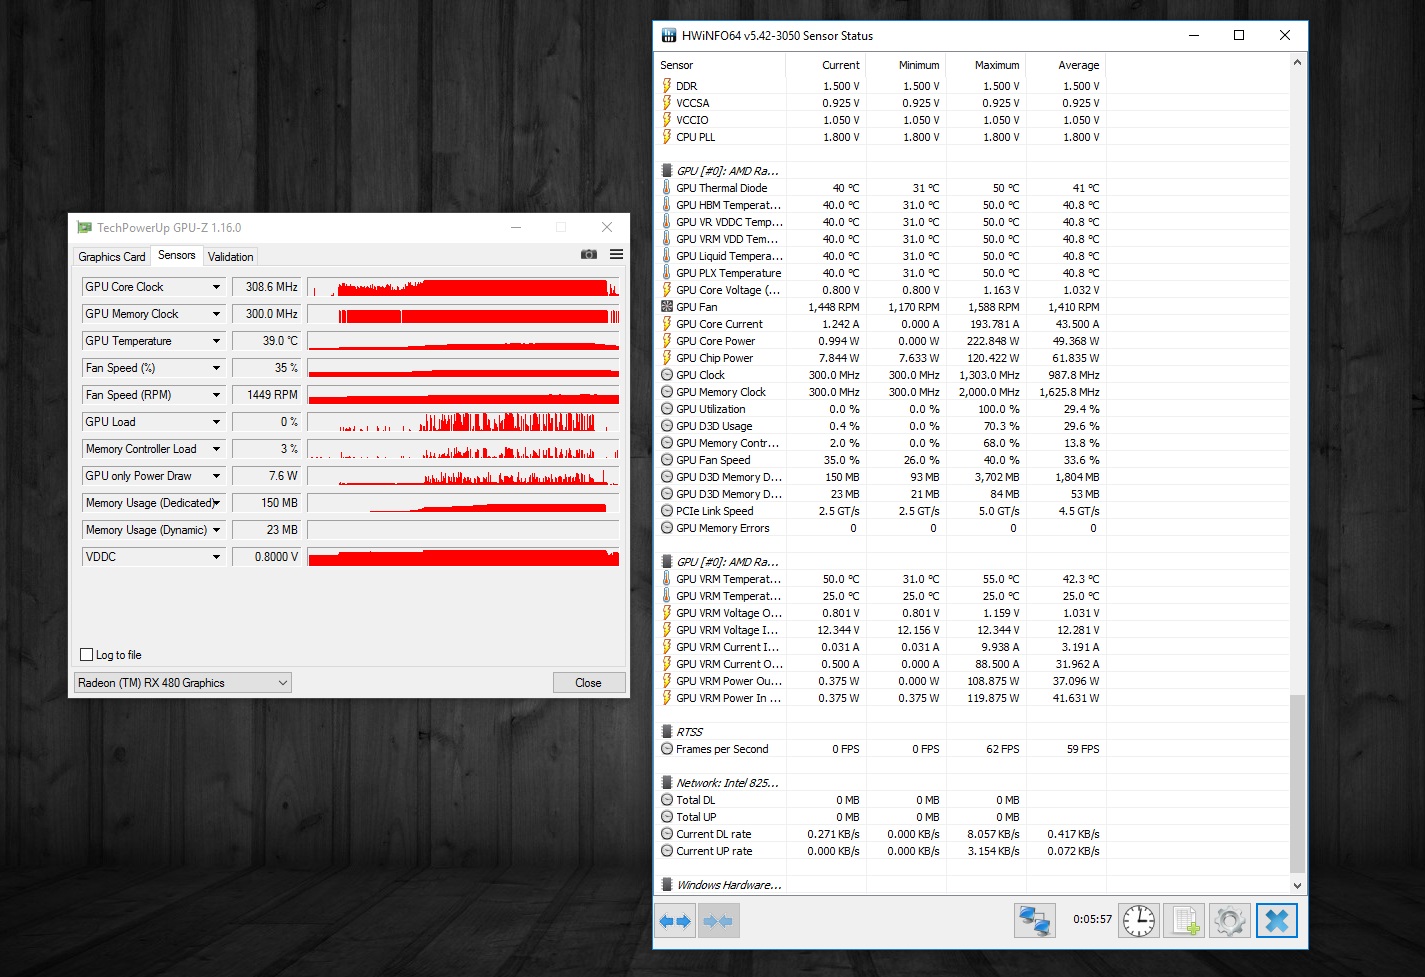Click the VDDC history graph in GPU-Z
The width and height of the screenshot is (1425, 977).
coord(463,557)
